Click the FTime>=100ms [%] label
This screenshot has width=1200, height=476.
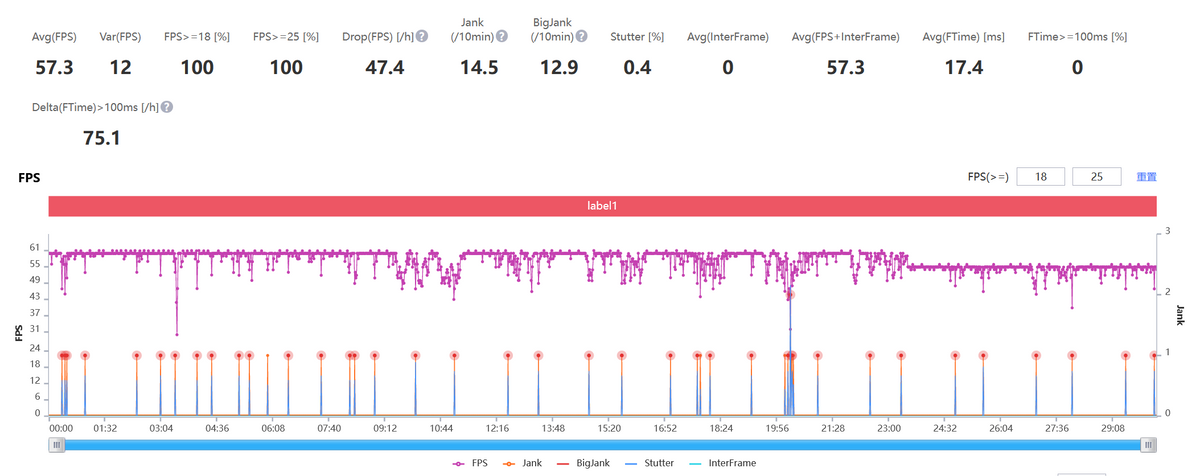(1077, 37)
